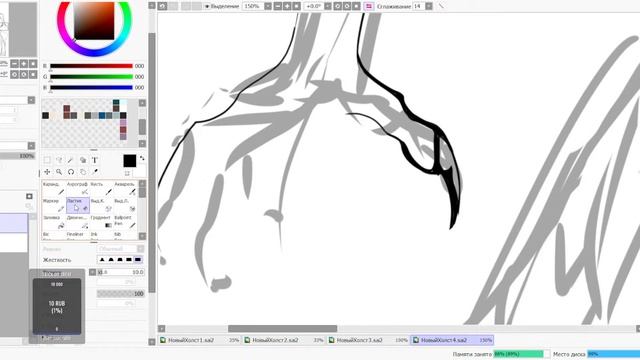Click the reset zoom button
This screenshot has width=640, height=360.
coord(297,6)
